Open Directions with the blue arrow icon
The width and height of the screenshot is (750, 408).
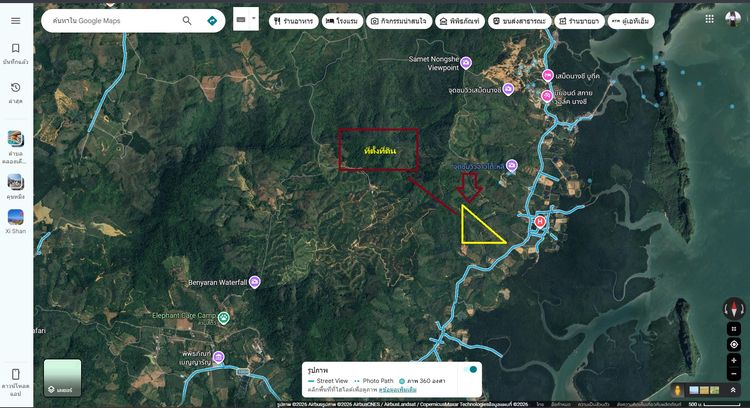(212, 21)
